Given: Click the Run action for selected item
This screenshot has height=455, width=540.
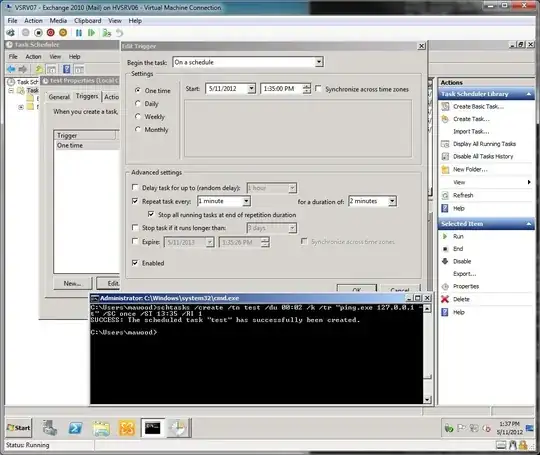Looking at the screenshot, I should 458,236.
